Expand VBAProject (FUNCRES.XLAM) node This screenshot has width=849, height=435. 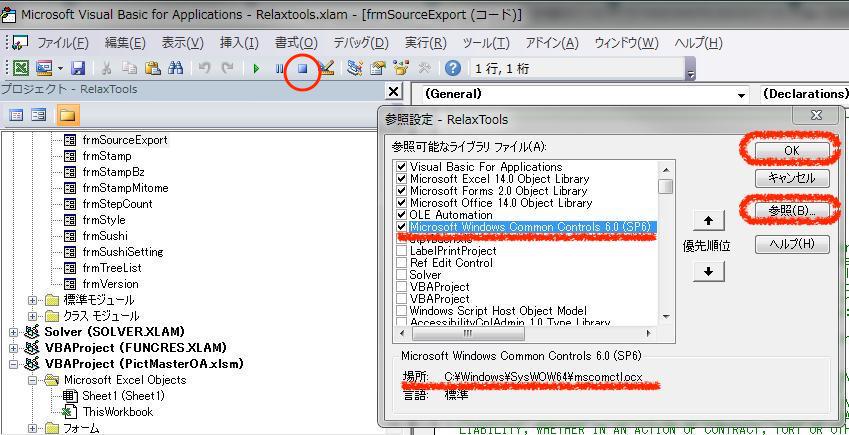[x=13, y=348]
